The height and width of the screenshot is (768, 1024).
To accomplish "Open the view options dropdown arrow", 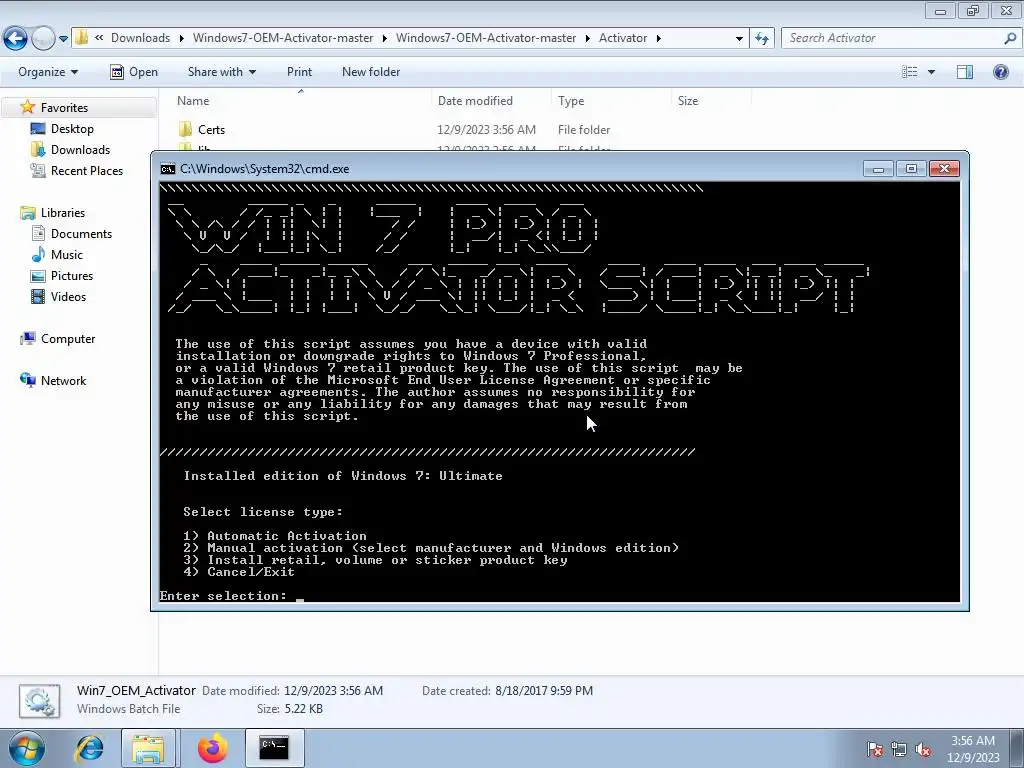I will tap(931, 72).
